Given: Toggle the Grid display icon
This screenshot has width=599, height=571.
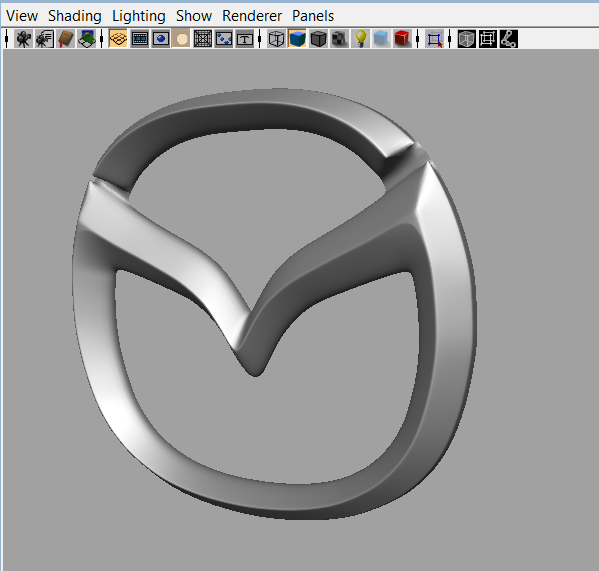Looking at the screenshot, I should coord(118,39).
